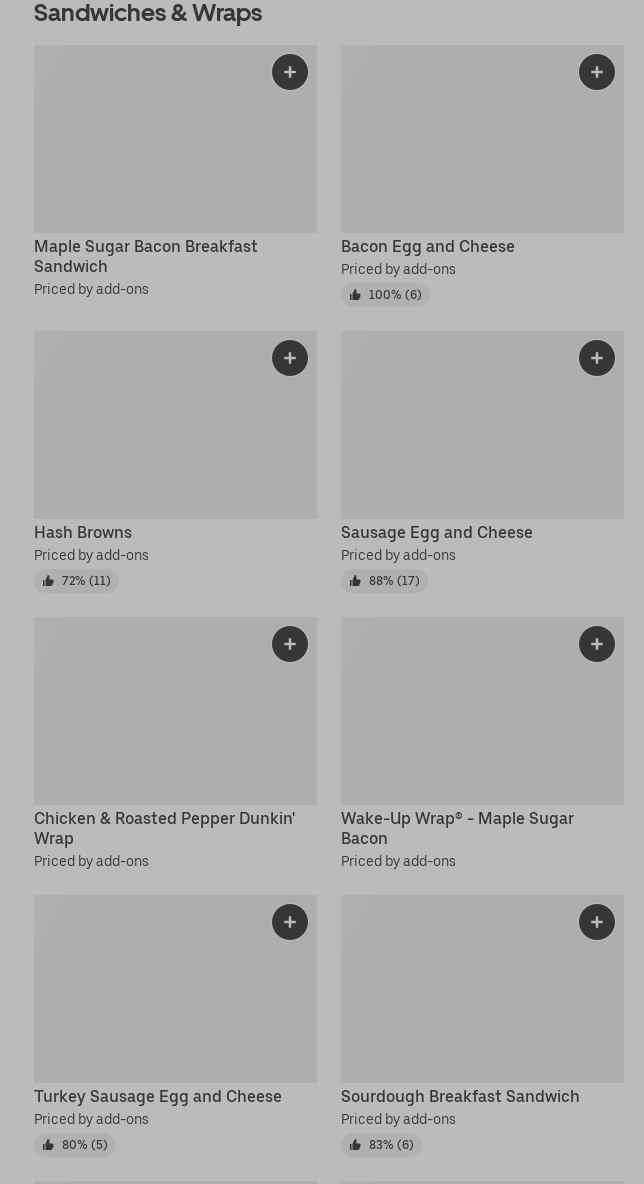Viewport: 644px width, 1184px height.
Task: Add Turkey Sausage Egg and Cheese item
Action: [x=290, y=922]
